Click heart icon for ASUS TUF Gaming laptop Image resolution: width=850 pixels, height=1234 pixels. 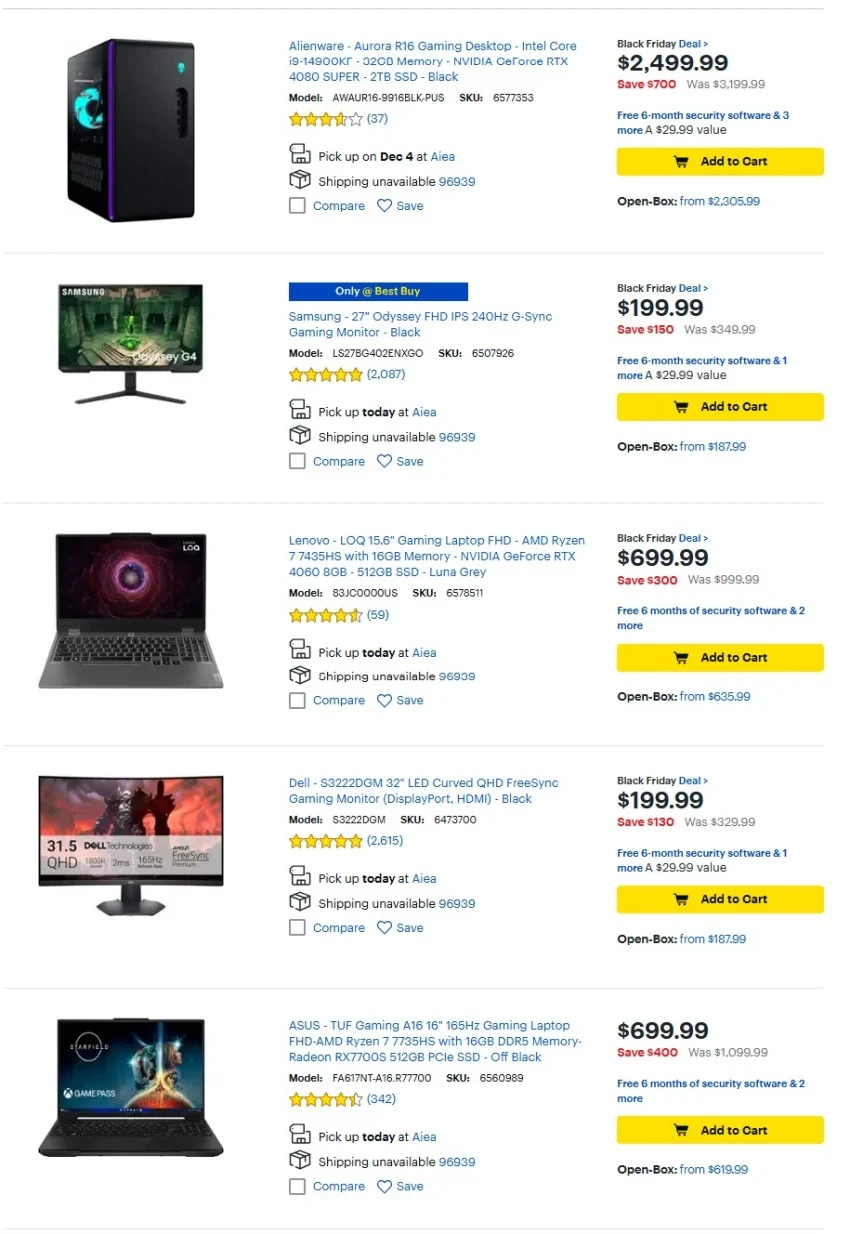(x=384, y=1187)
